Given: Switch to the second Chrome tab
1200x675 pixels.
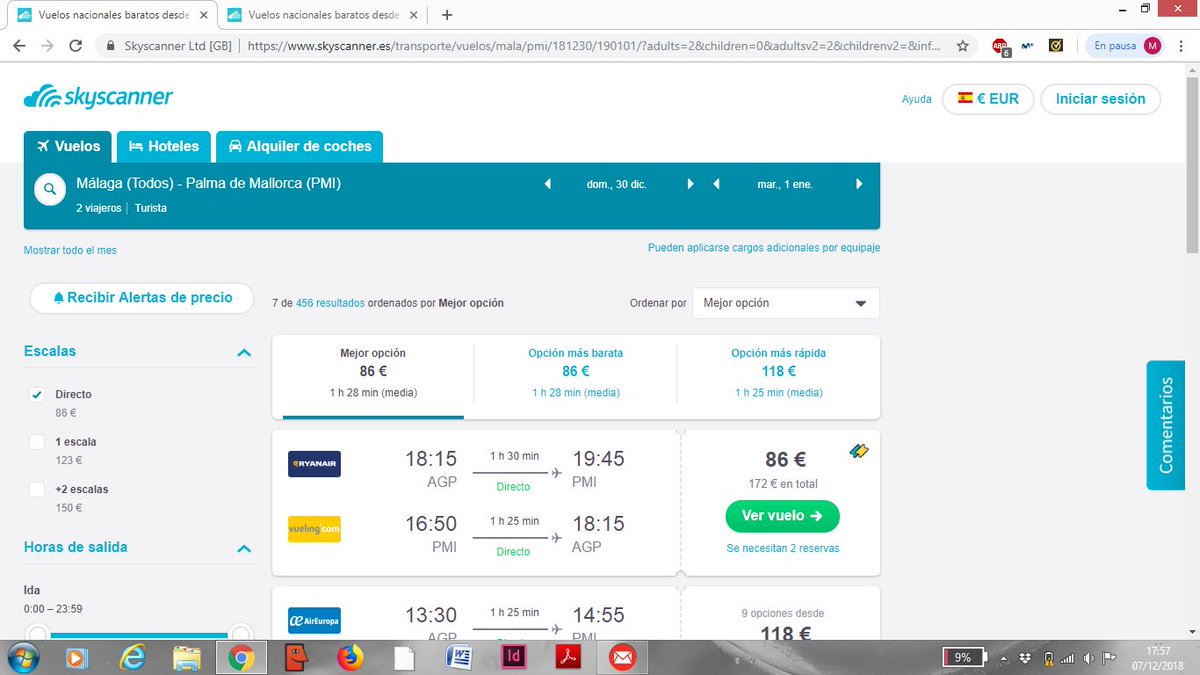Looking at the screenshot, I should coord(320,15).
